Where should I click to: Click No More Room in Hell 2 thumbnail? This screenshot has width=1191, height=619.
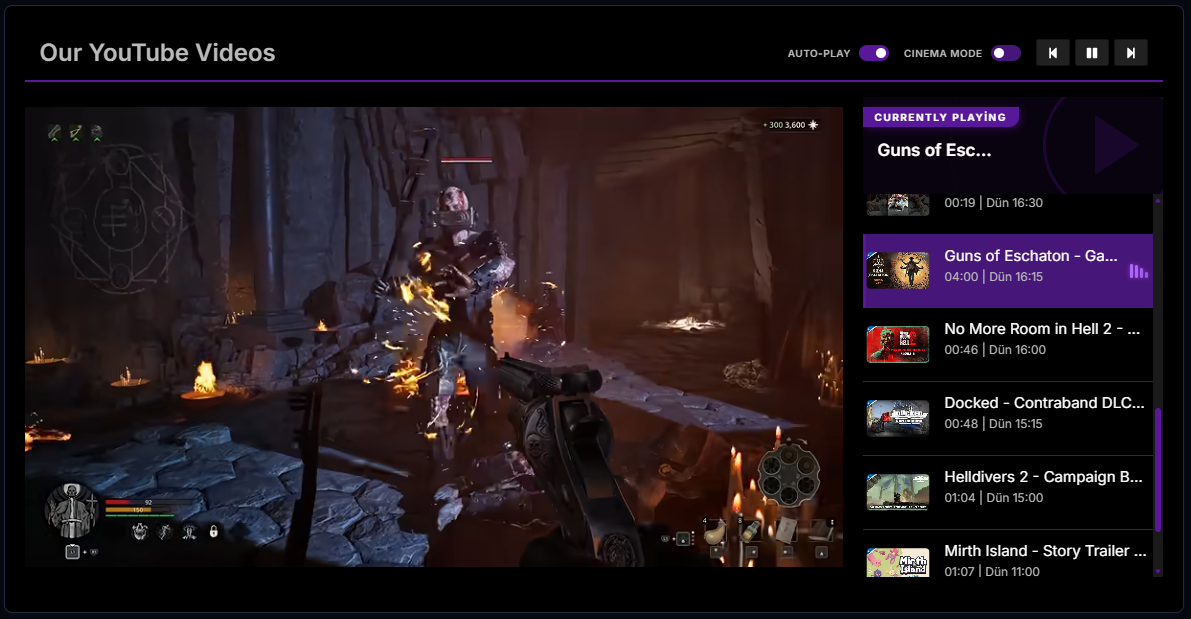898,344
